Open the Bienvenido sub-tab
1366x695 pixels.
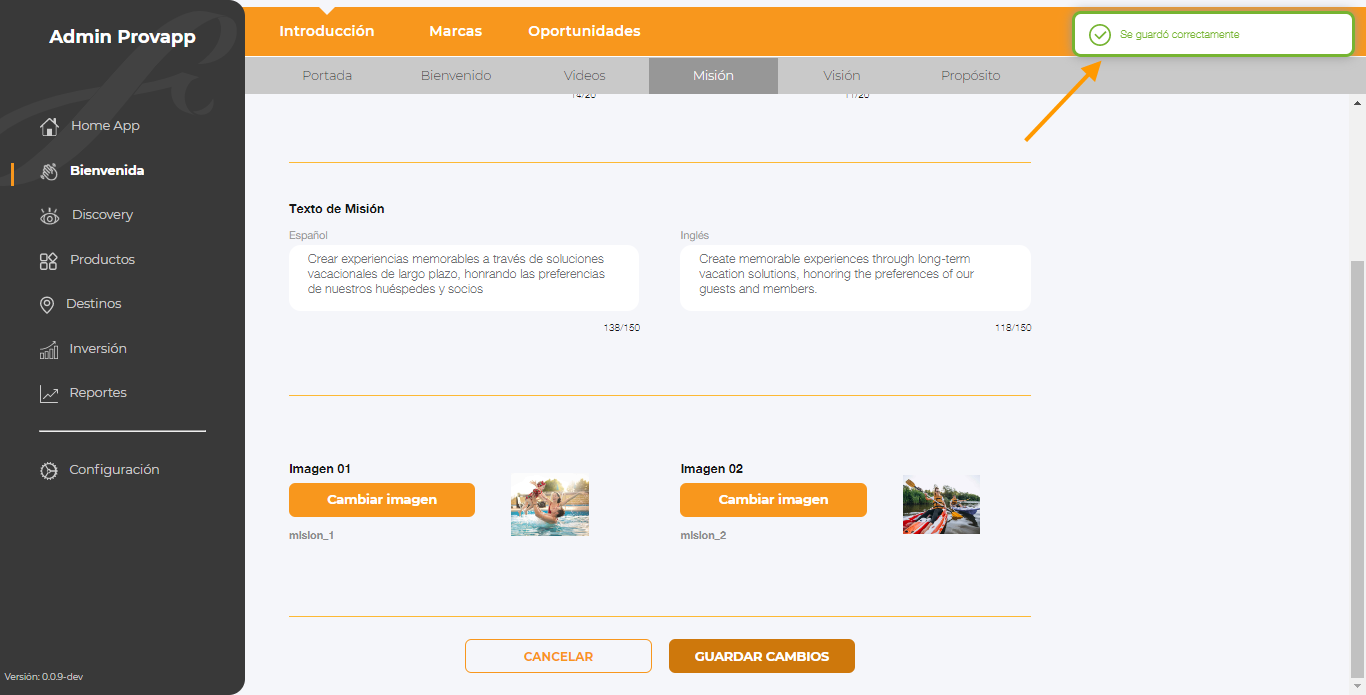456,76
